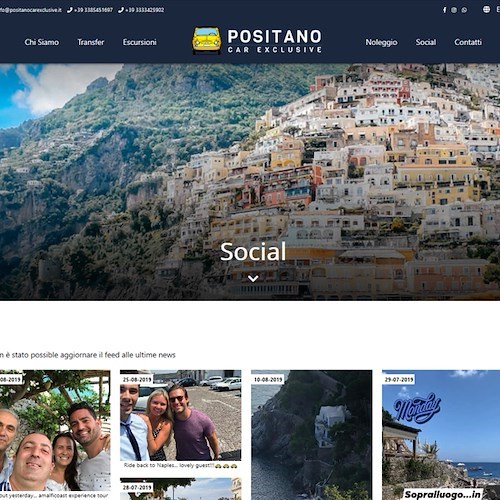Open the Escursioni menu item
500x500 pixels.
tap(140, 42)
